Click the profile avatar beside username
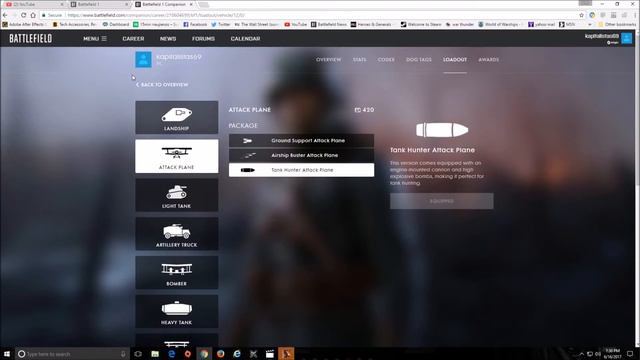 143,60
